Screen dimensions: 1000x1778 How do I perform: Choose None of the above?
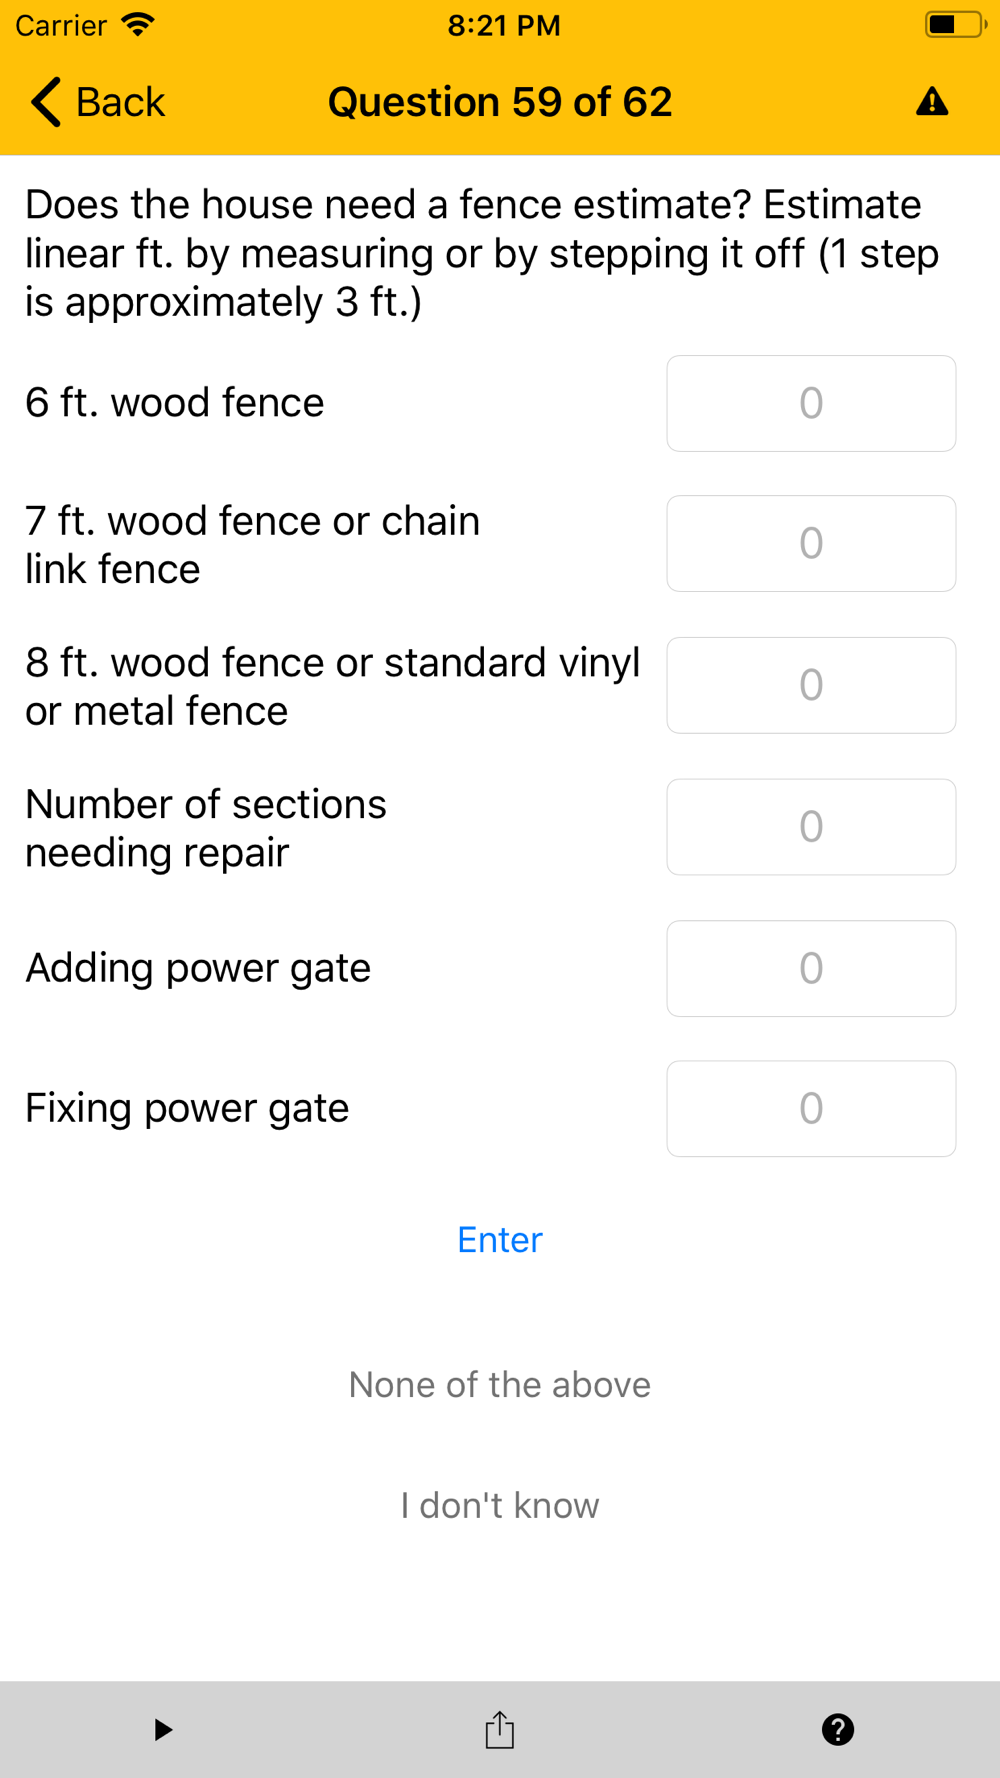click(500, 1384)
